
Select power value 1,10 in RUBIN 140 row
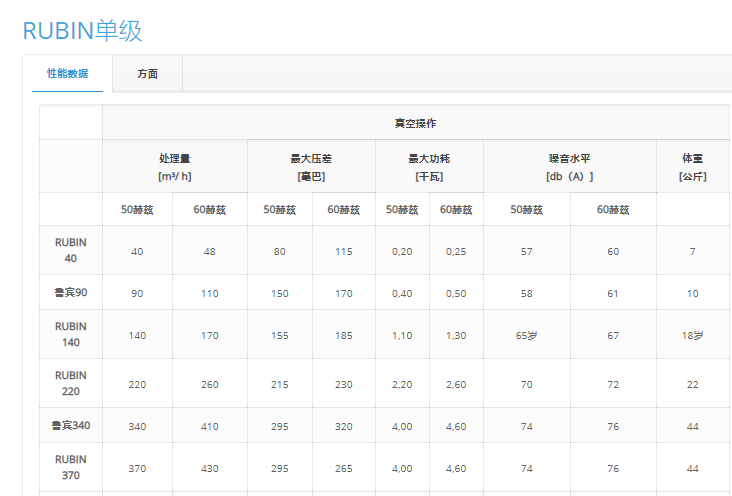(402, 336)
